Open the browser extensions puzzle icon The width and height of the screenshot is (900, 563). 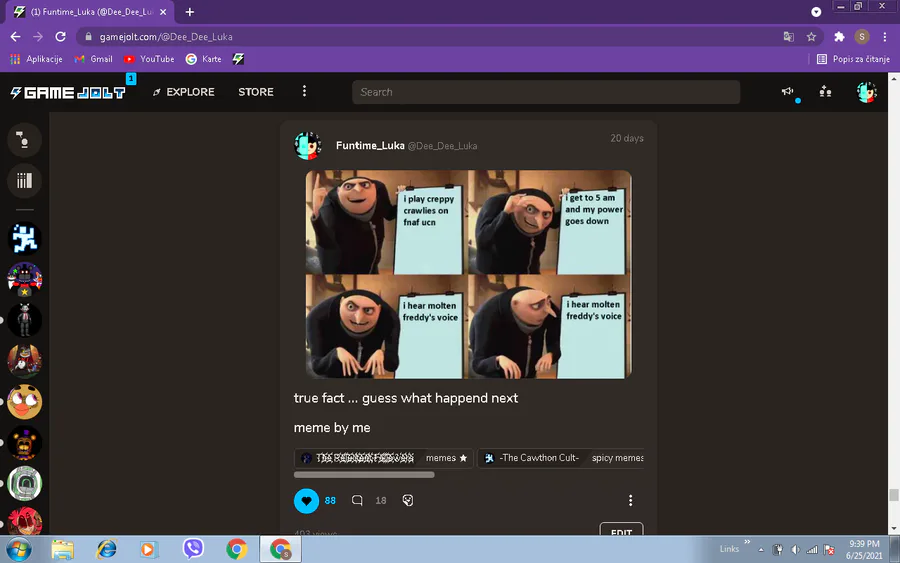(839, 37)
